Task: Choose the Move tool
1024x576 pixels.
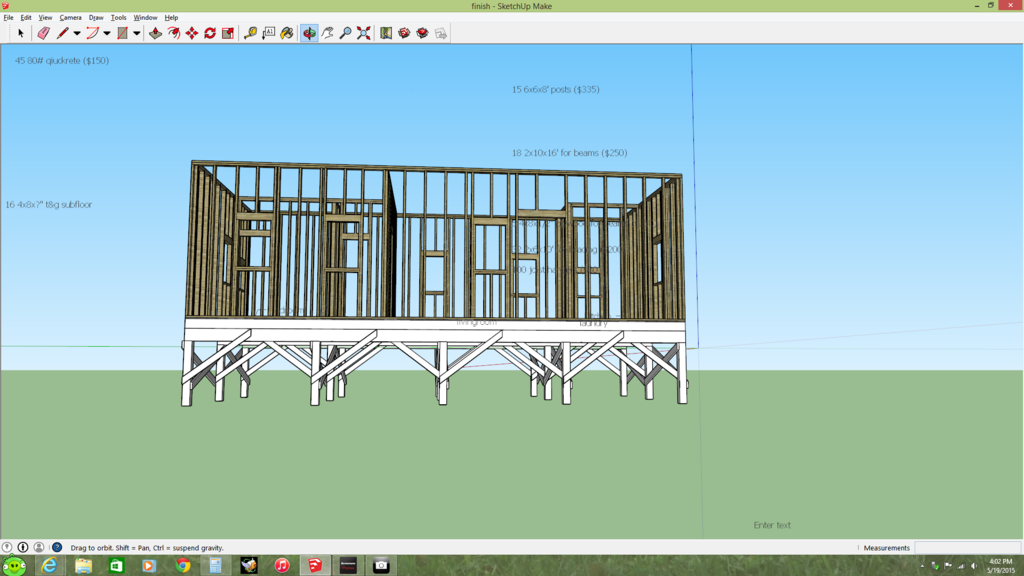Action: pyautogui.click(x=191, y=33)
